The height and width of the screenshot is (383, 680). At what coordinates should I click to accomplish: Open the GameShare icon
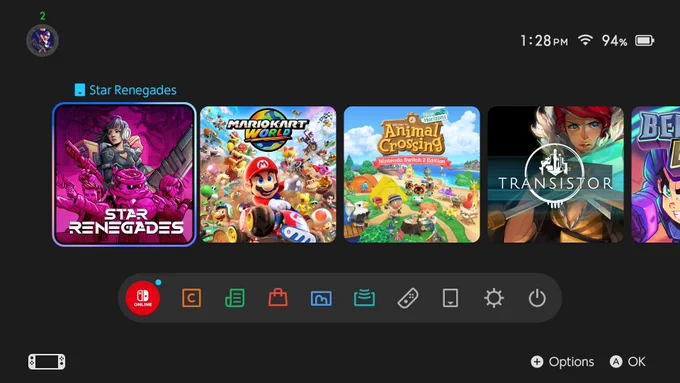[364, 298]
